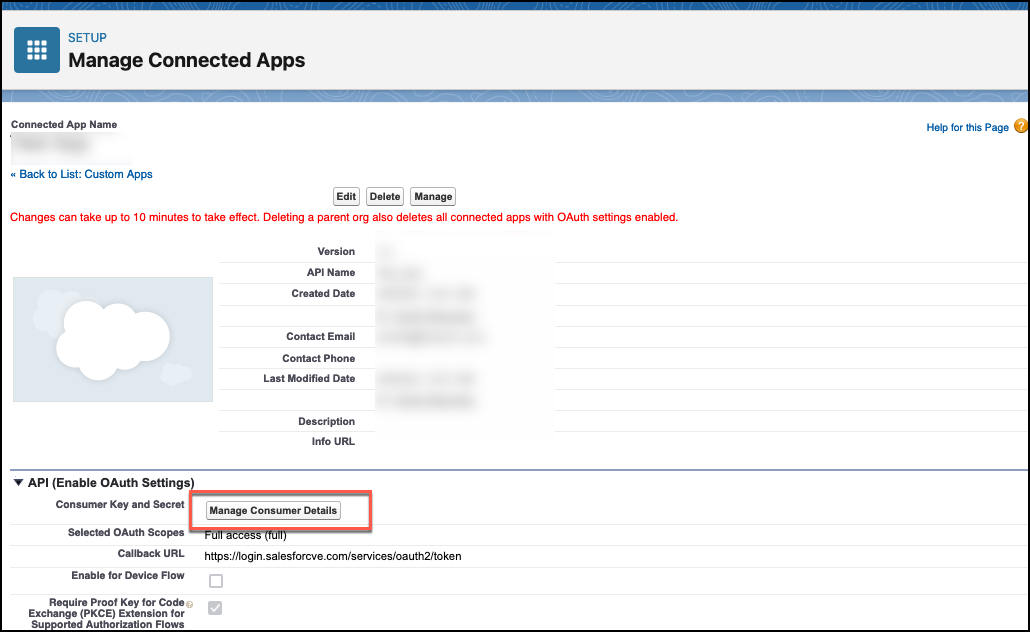
Task: Select the cloud logo image of the app
Action: click(x=112, y=339)
